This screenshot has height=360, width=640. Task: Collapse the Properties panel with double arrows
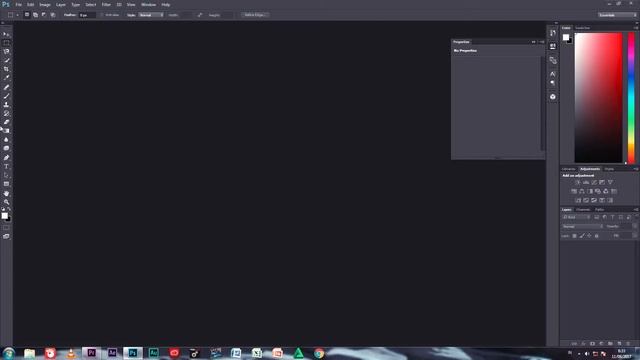click(533, 42)
